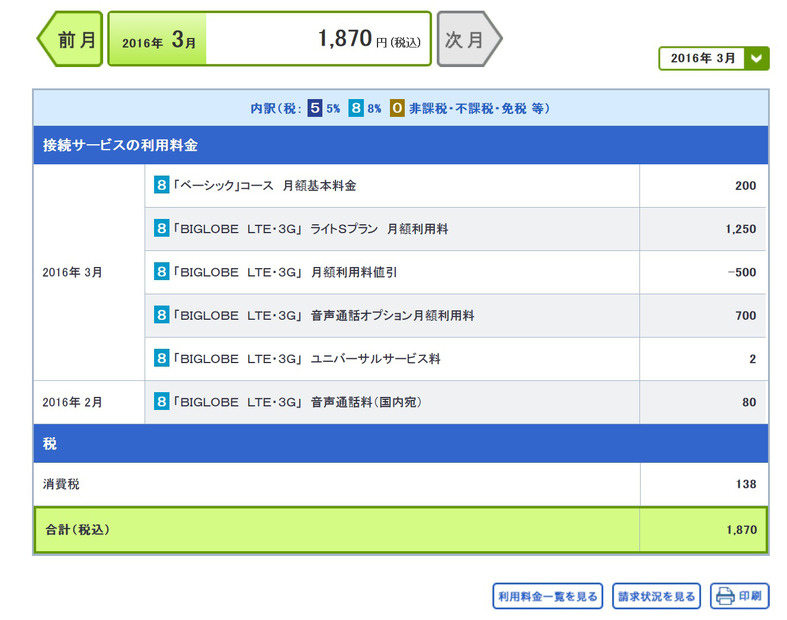Viewport: 787px width, 620px height.
Task: Click the 5% tax legend icon
Action: 315,108
